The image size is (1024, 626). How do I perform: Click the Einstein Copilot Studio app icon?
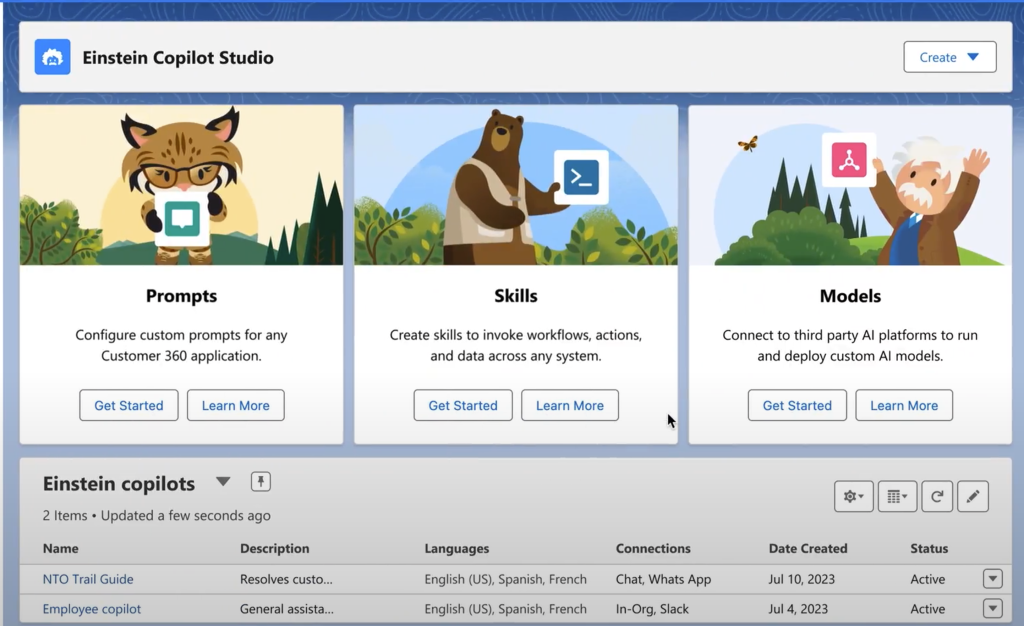click(52, 57)
